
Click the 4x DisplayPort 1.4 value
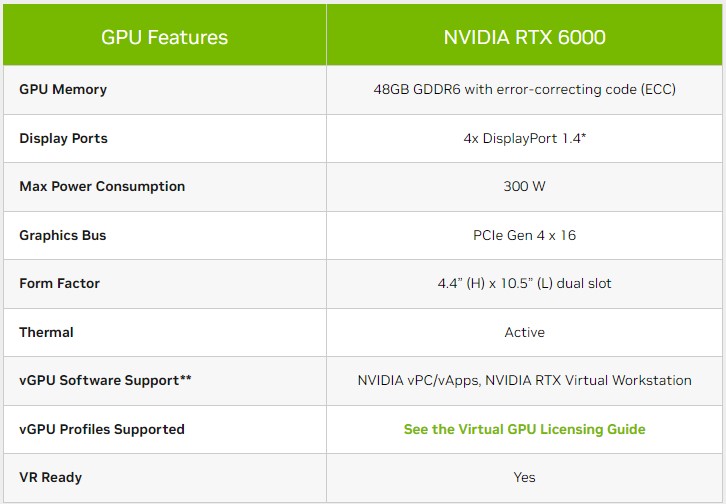click(524, 138)
